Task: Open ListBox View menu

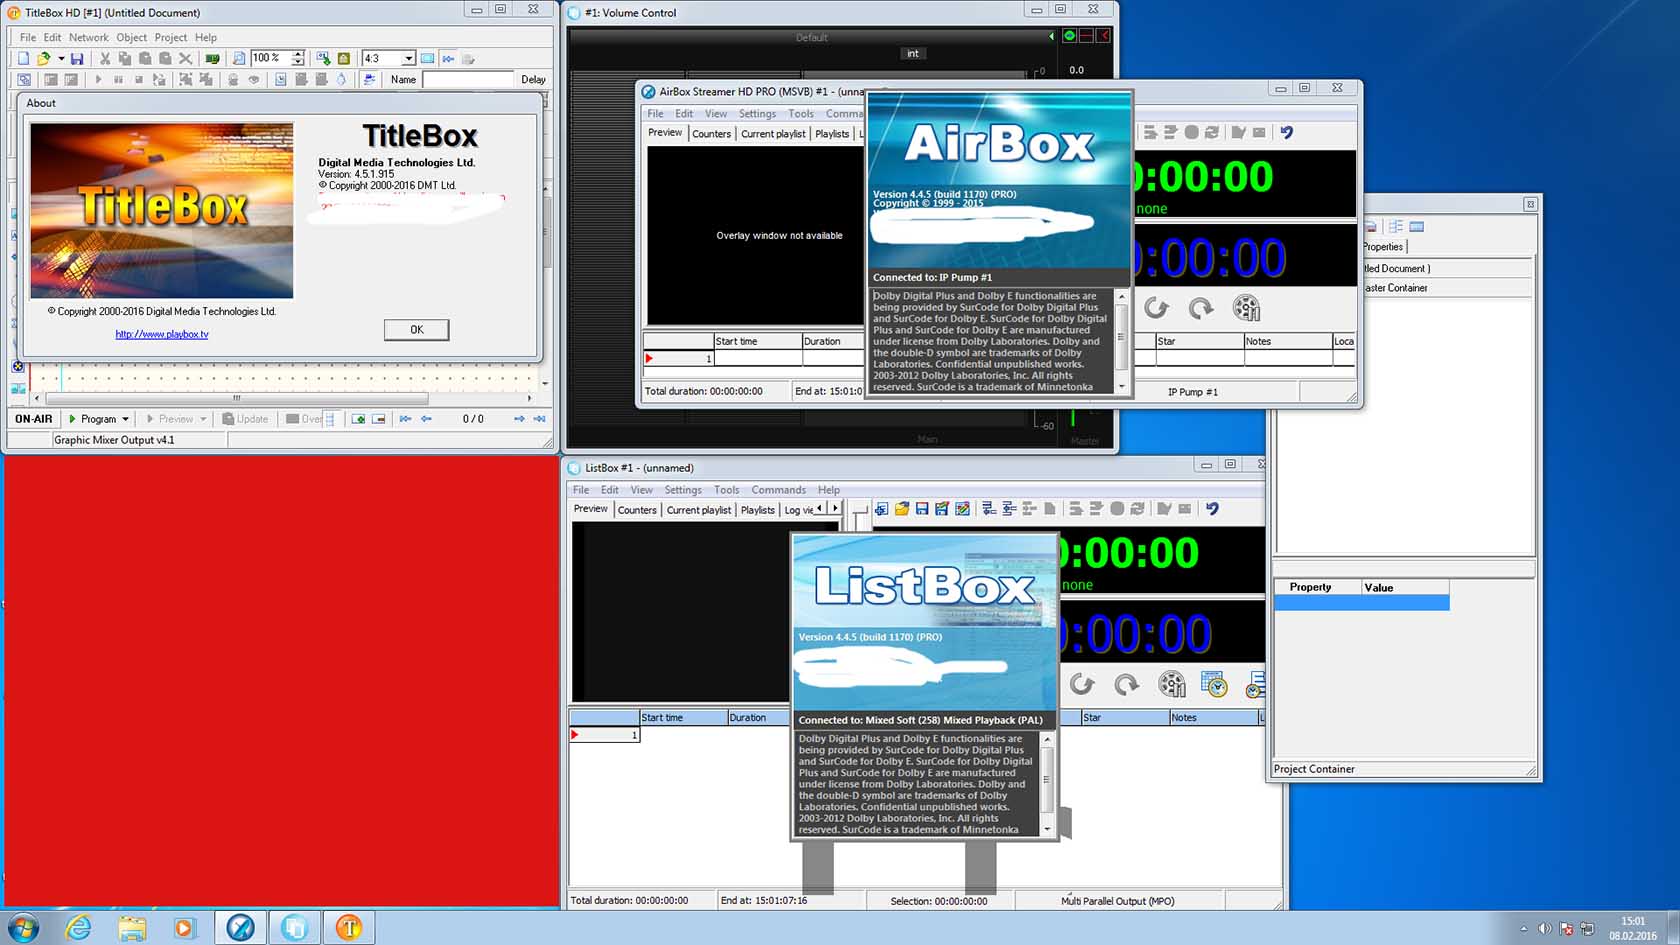Action: [641, 490]
